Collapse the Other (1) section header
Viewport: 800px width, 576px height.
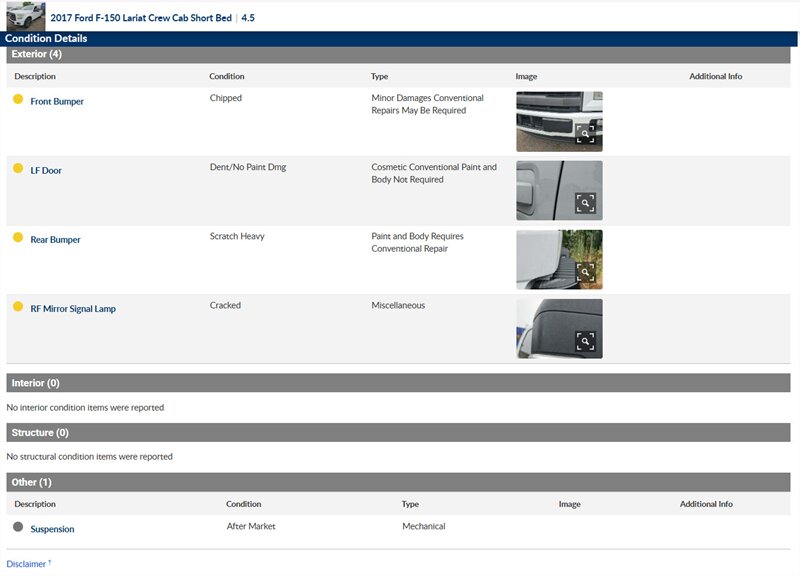[x=31, y=482]
